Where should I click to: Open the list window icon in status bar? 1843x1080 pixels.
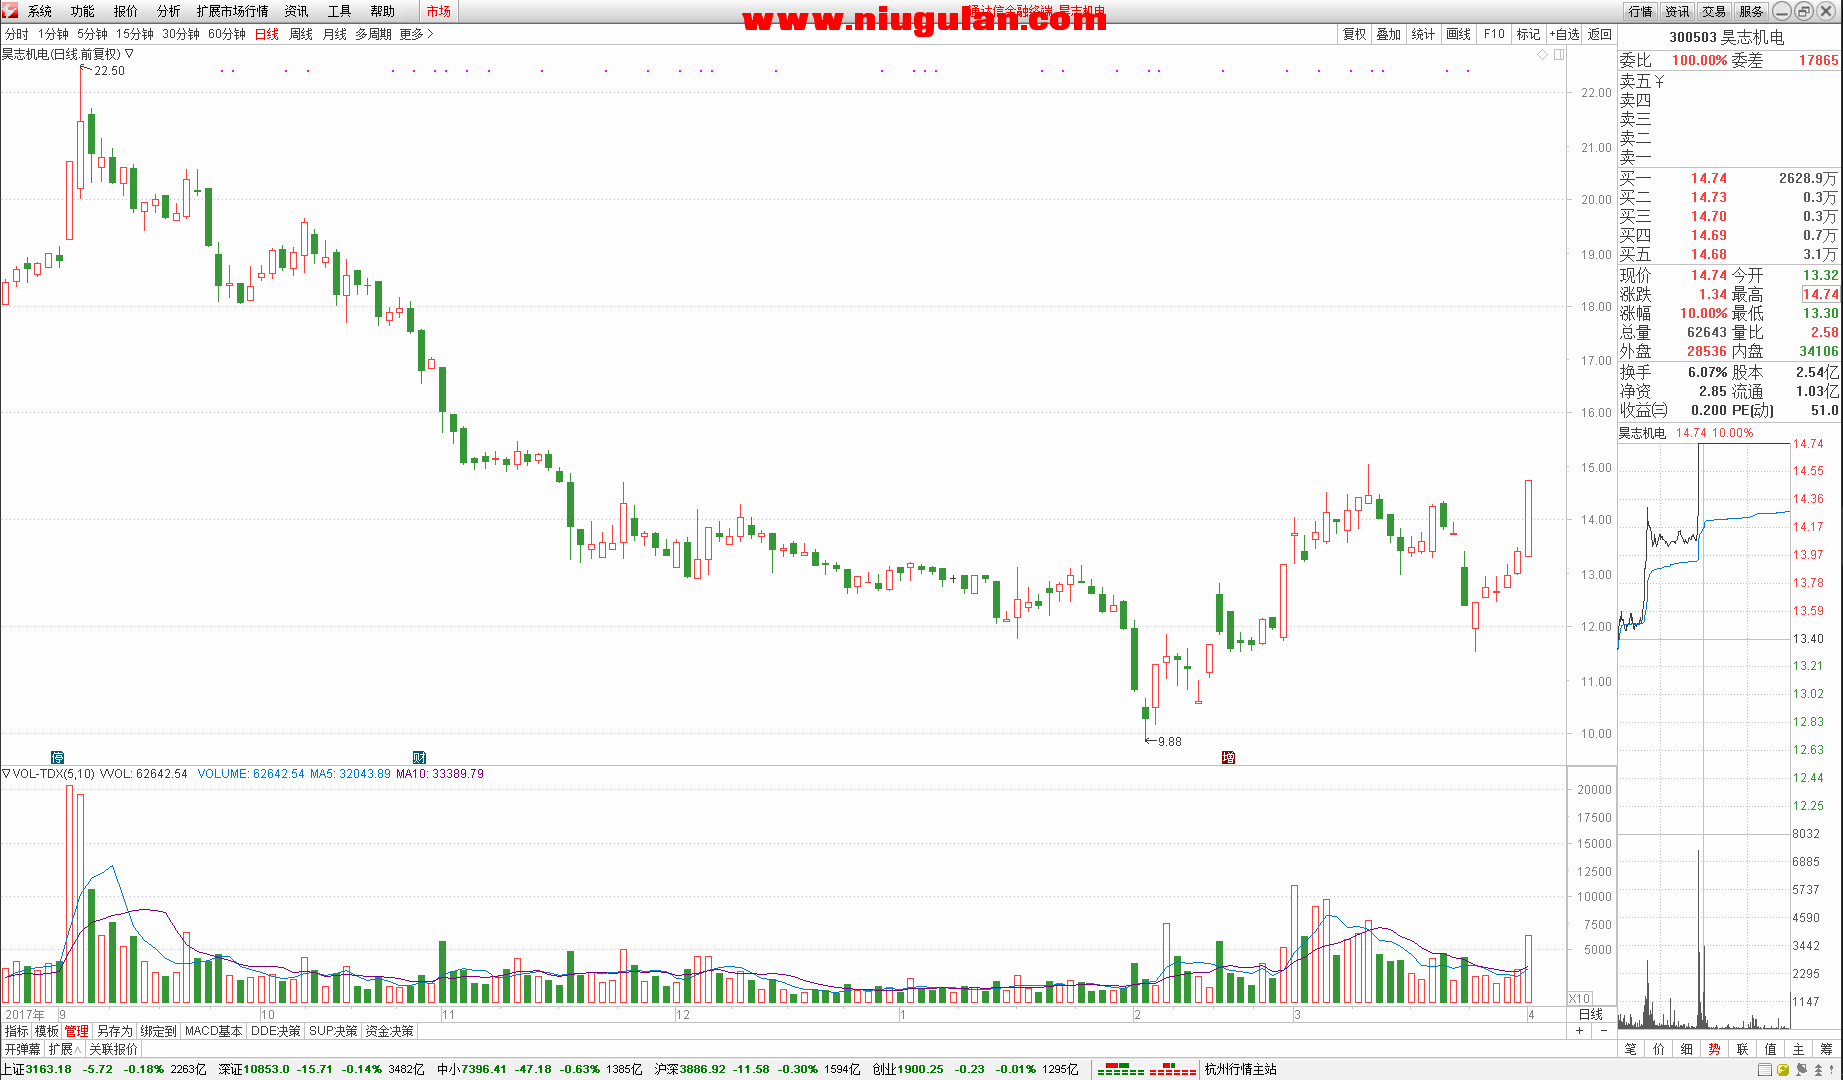(x=1766, y=1069)
